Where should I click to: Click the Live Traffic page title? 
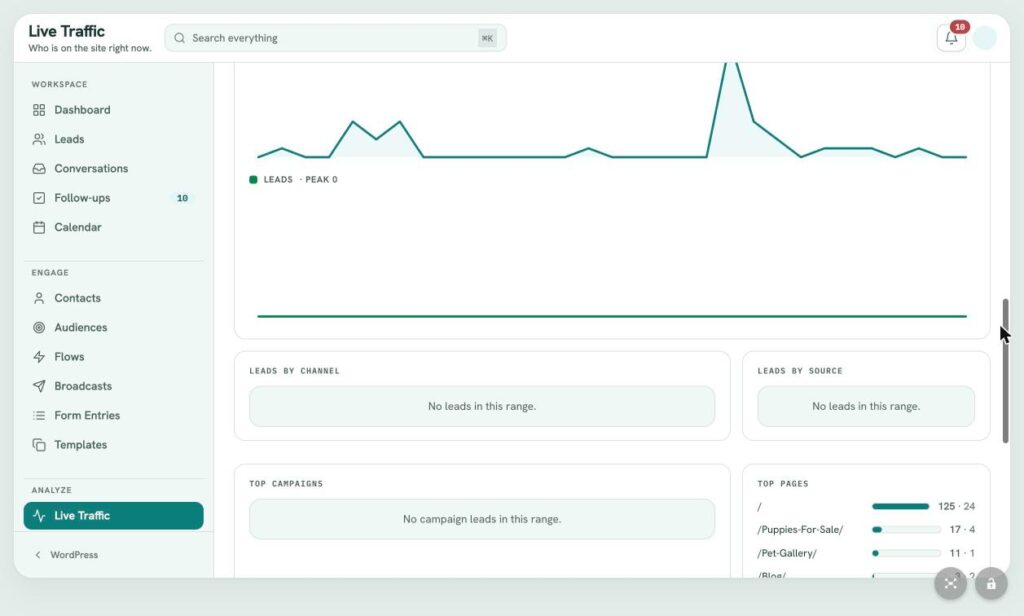pos(66,31)
